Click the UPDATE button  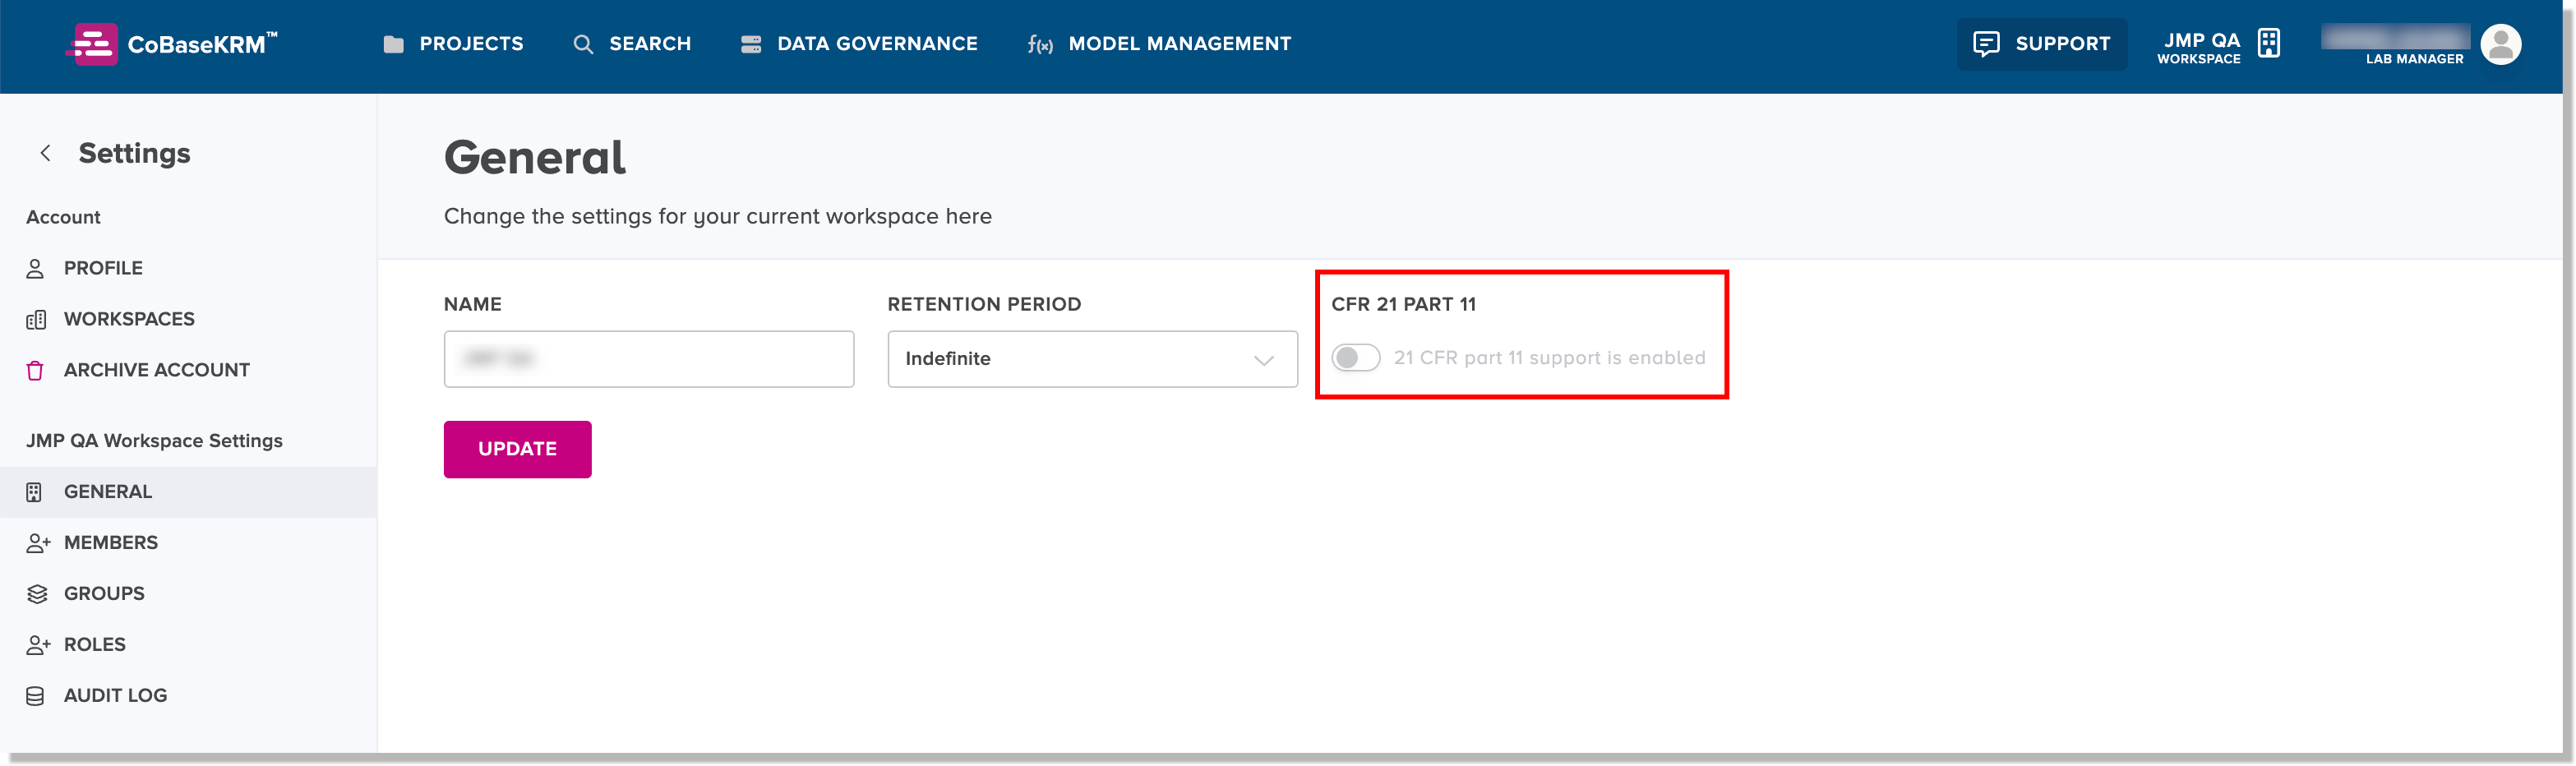[x=517, y=449]
